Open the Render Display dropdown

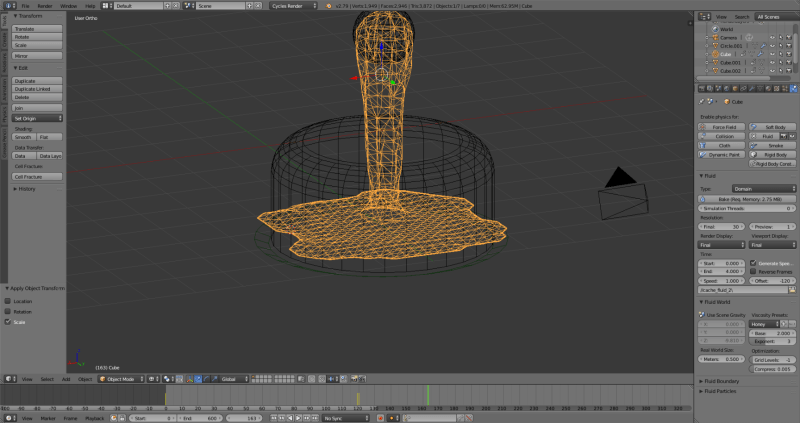721,245
